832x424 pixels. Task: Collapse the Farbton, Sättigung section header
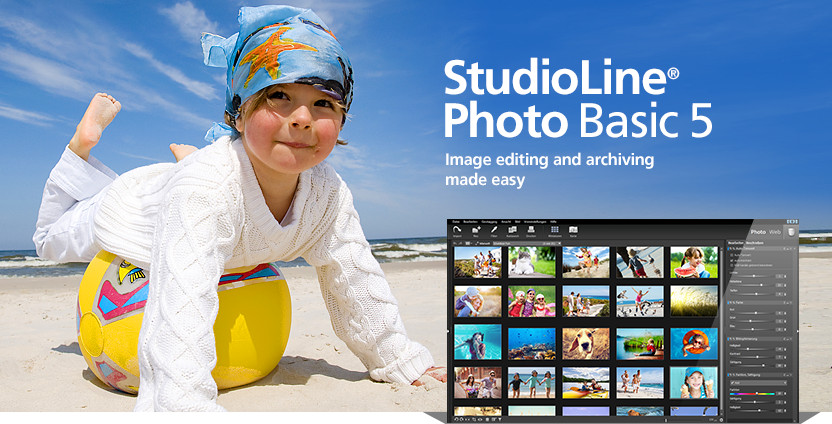[x=761, y=375]
